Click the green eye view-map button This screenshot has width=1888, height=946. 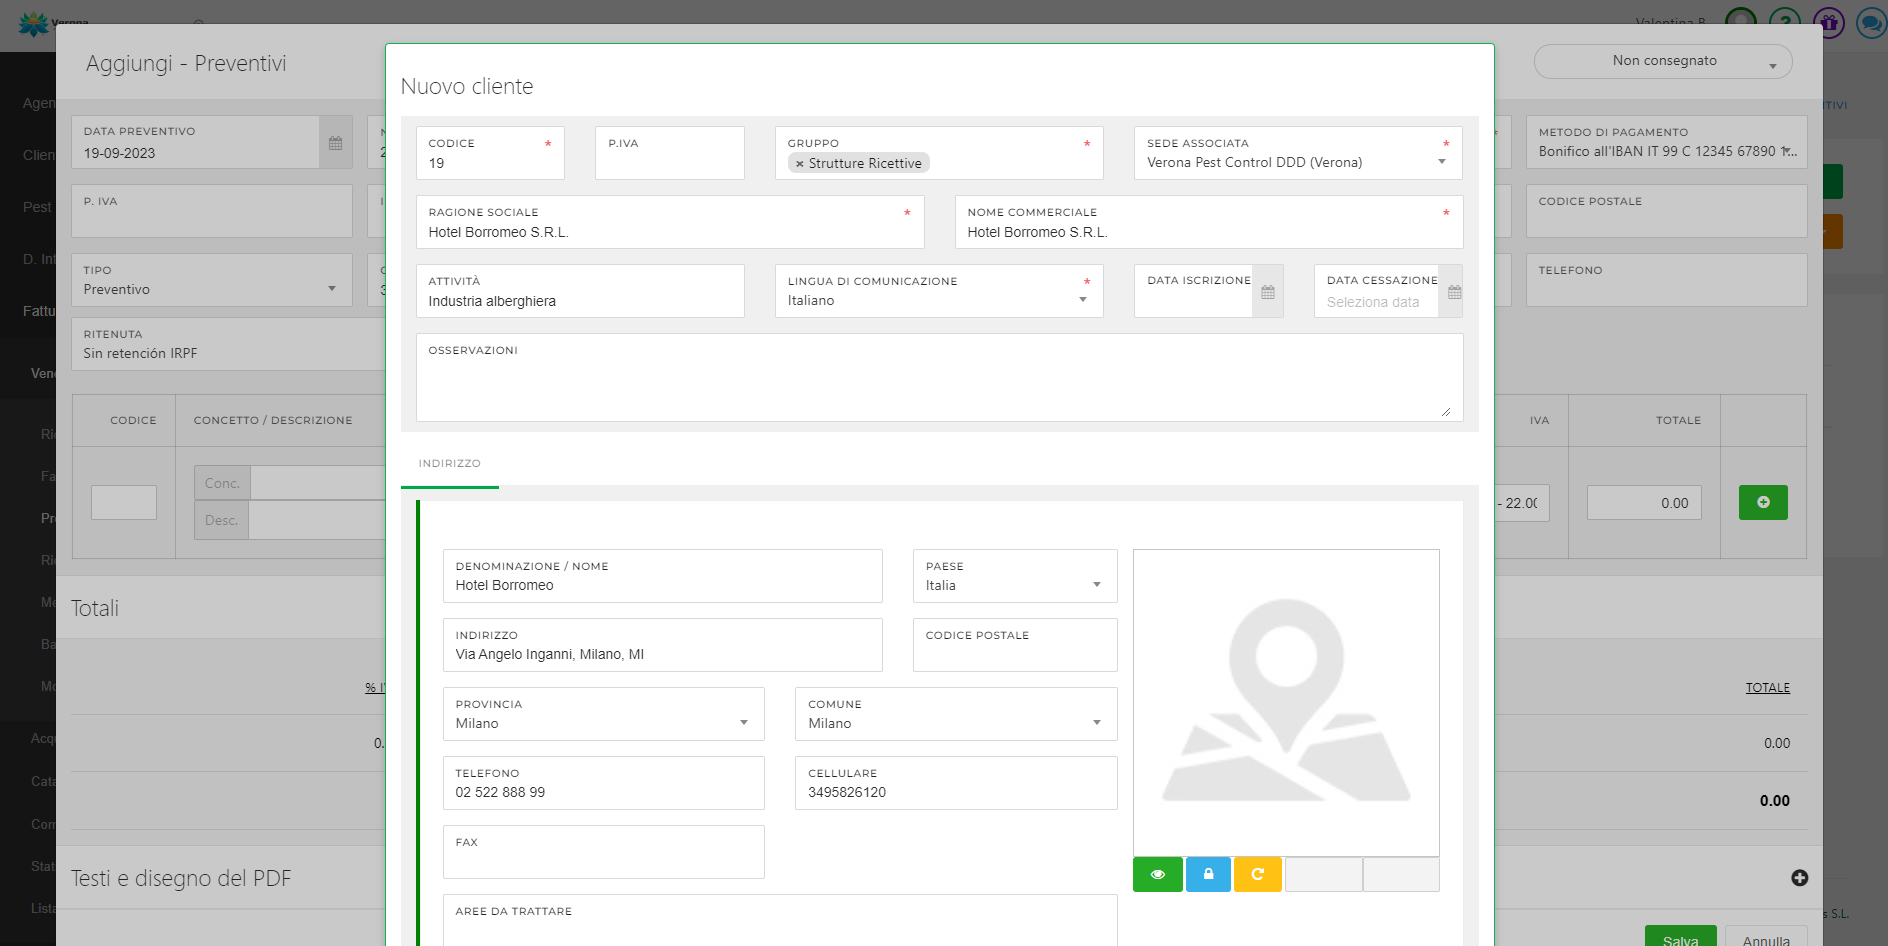[x=1157, y=874]
